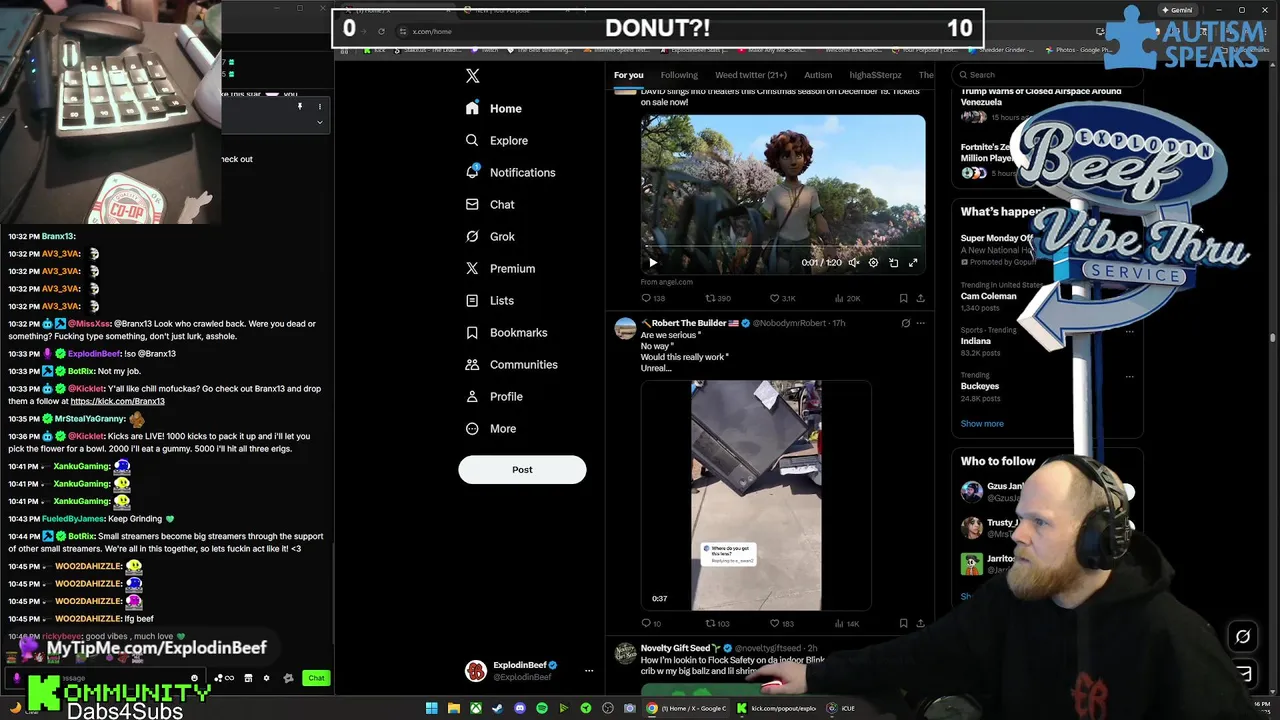Reload the browser page

(x=381, y=31)
